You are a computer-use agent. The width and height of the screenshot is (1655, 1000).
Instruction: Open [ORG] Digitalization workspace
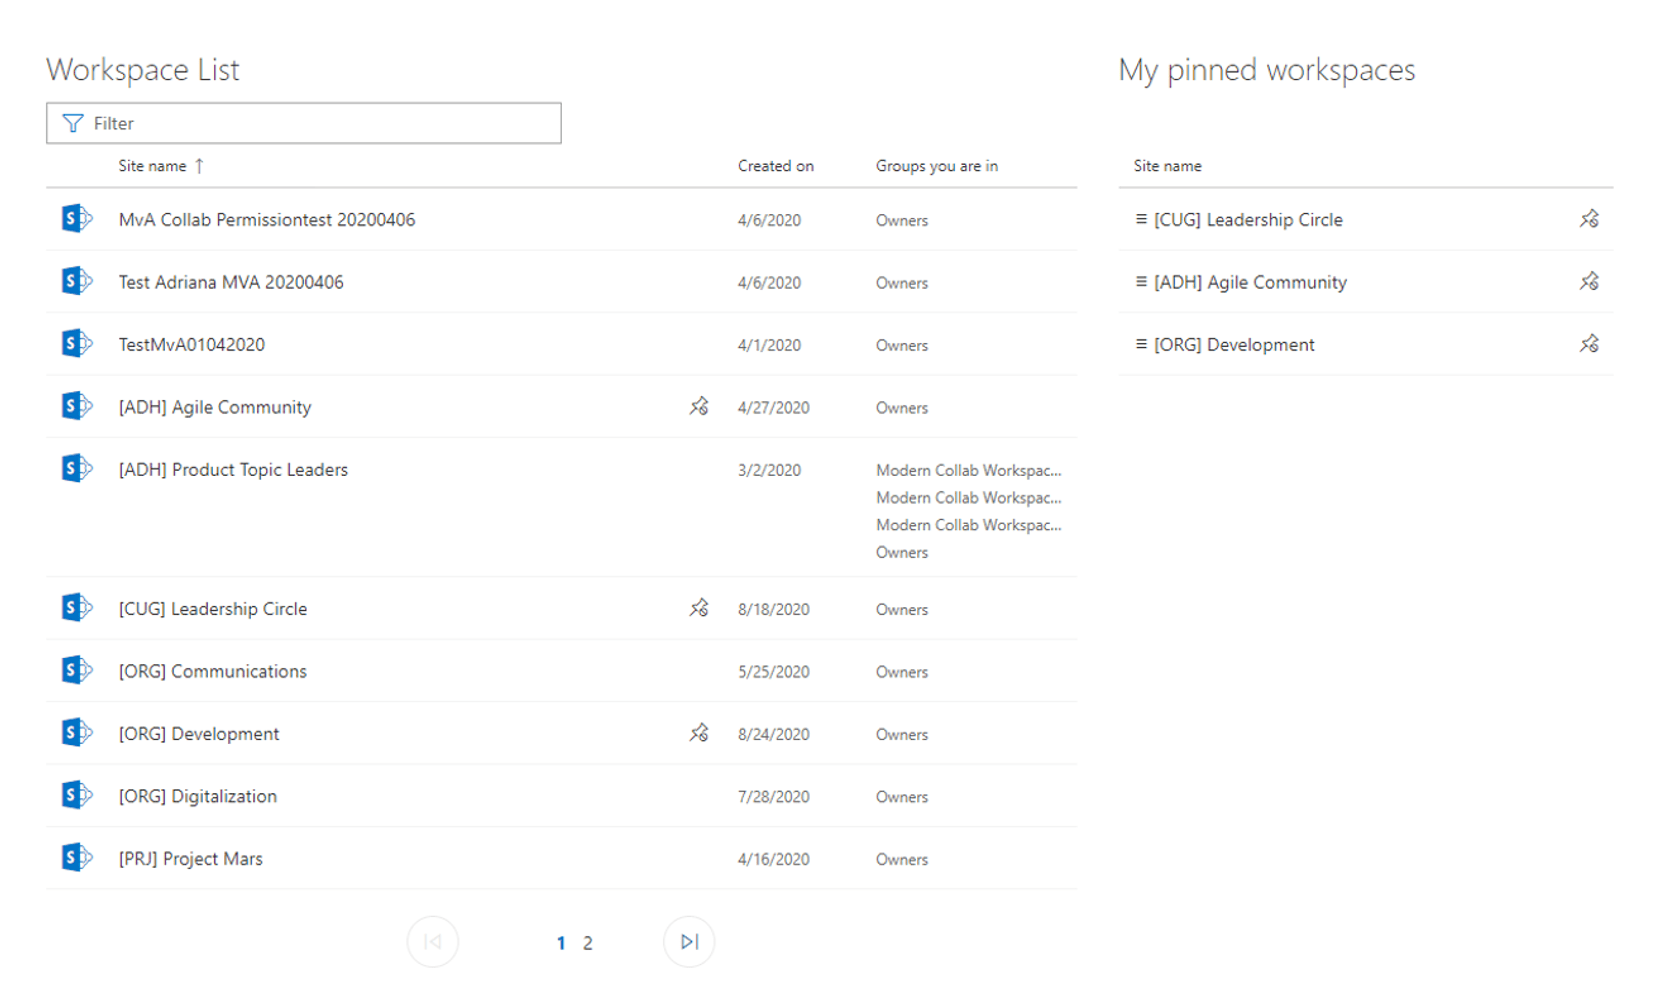pos(198,797)
